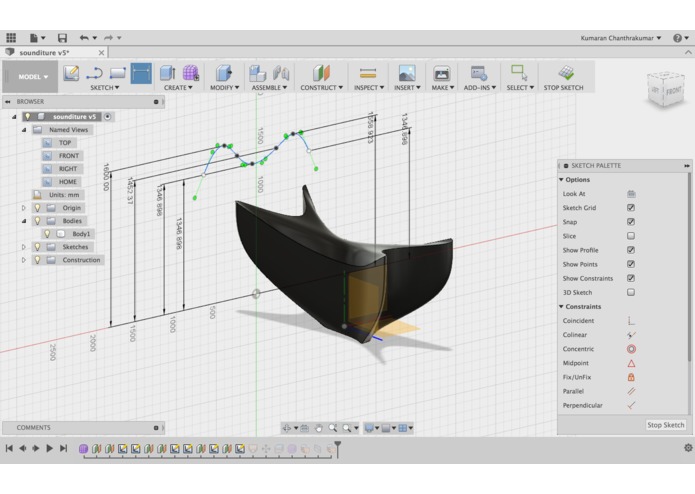The image size is (695, 494).
Task: Expand the Construction folder
Action: (x=24, y=260)
